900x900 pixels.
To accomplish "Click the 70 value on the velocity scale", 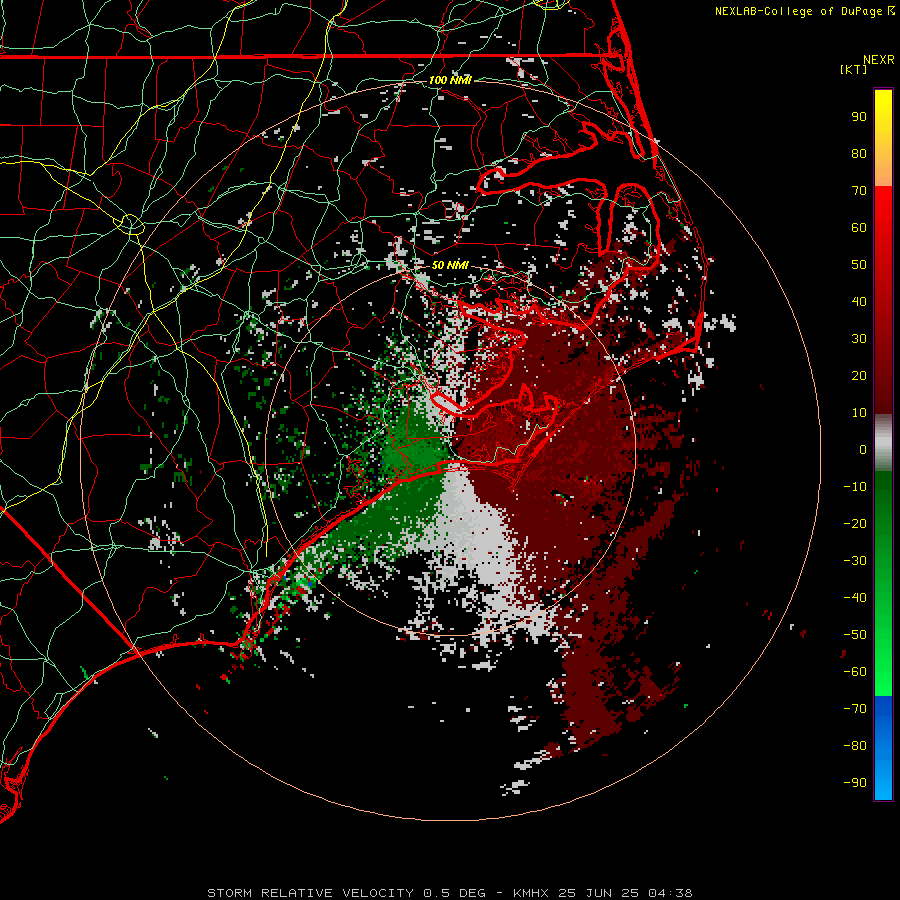I will tap(859, 191).
